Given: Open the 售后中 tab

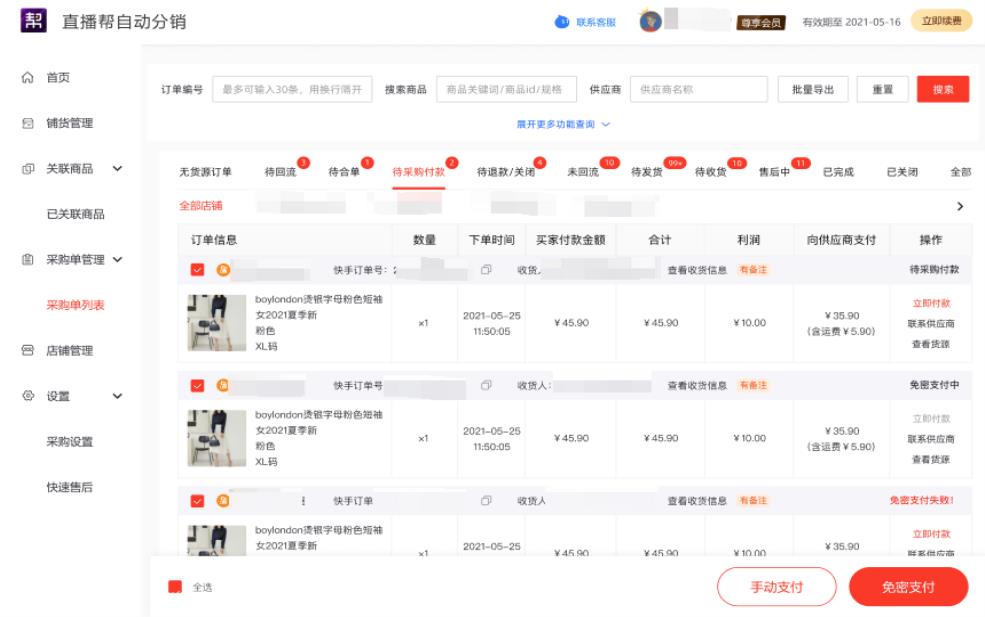Looking at the screenshot, I should (774, 172).
